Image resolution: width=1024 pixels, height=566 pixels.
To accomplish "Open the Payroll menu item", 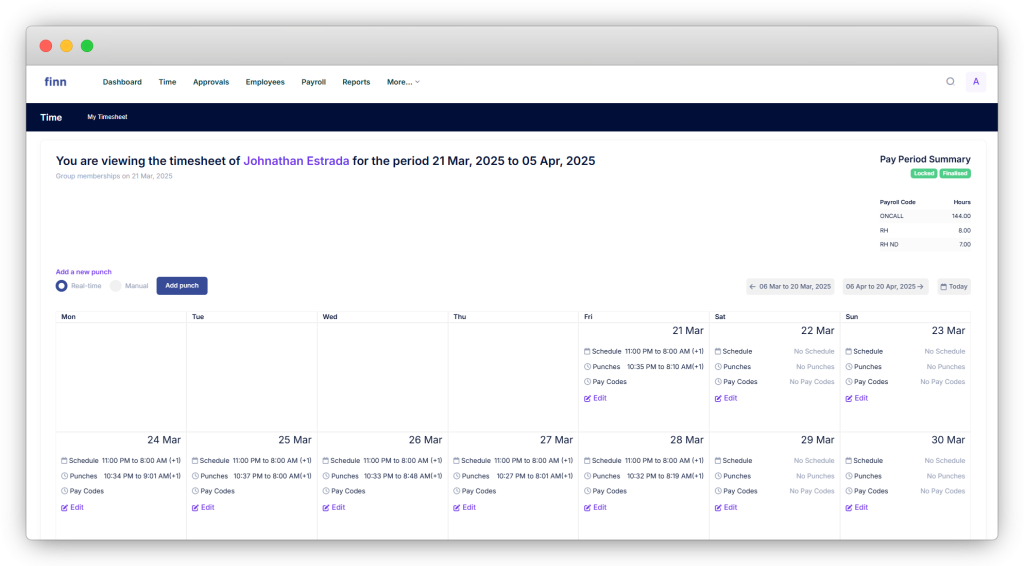I will click(314, 82).
